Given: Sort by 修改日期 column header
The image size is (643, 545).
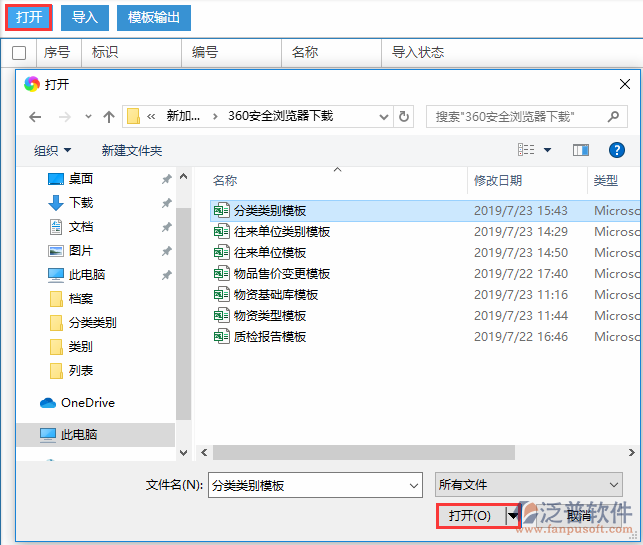Looking at the screenshot, I should pyautogui.click(x=498, y=181).
